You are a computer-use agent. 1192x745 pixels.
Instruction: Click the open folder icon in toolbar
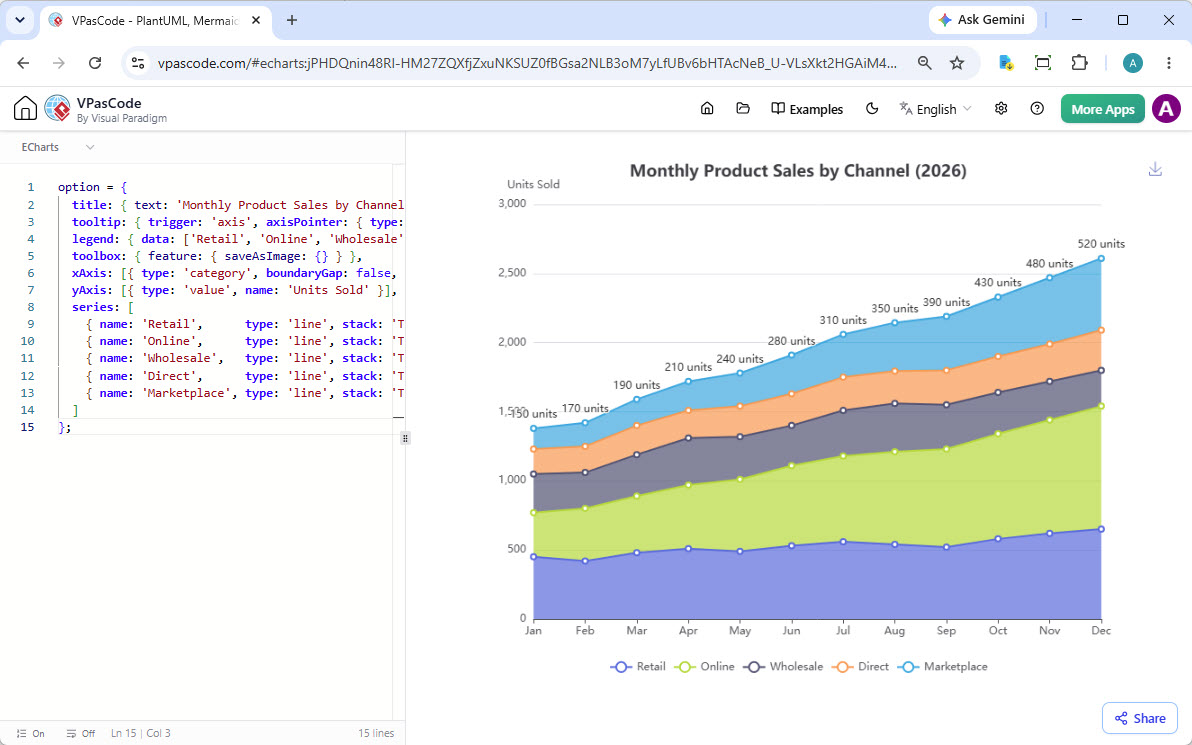coord(743,109)
